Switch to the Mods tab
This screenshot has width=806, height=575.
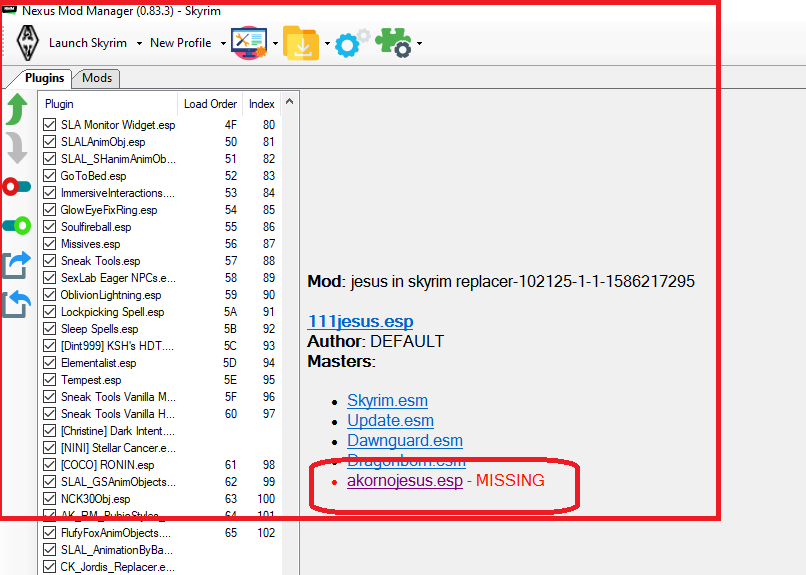tap(97, 78)
